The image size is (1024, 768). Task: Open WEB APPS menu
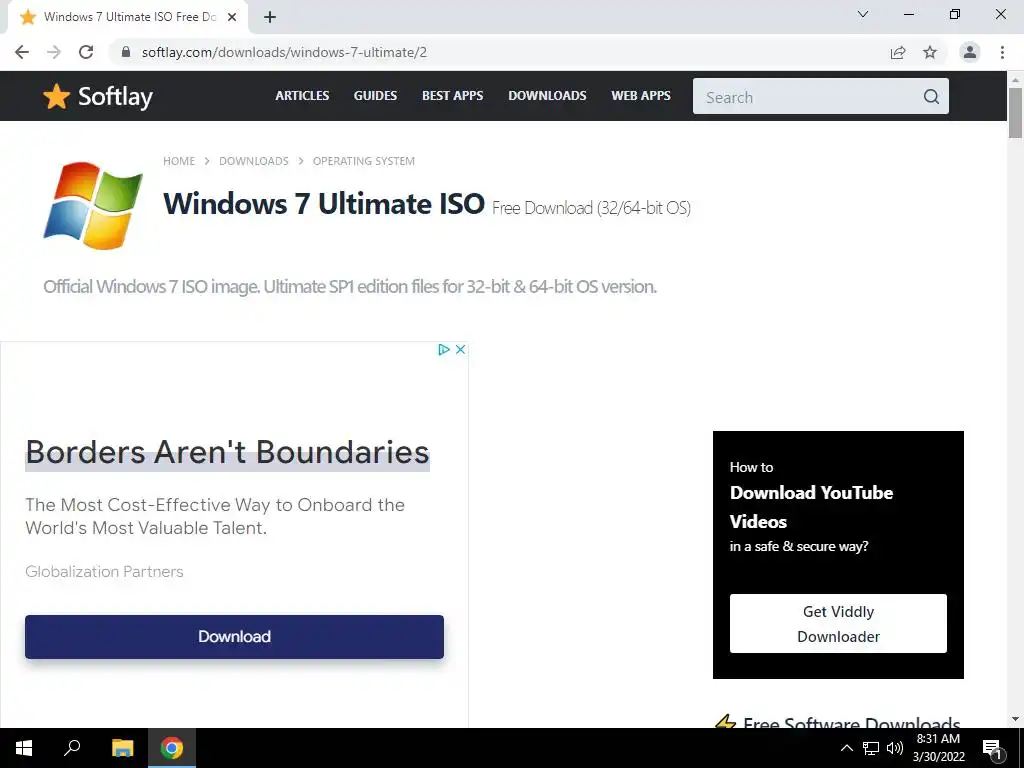(x=641, y=95)
